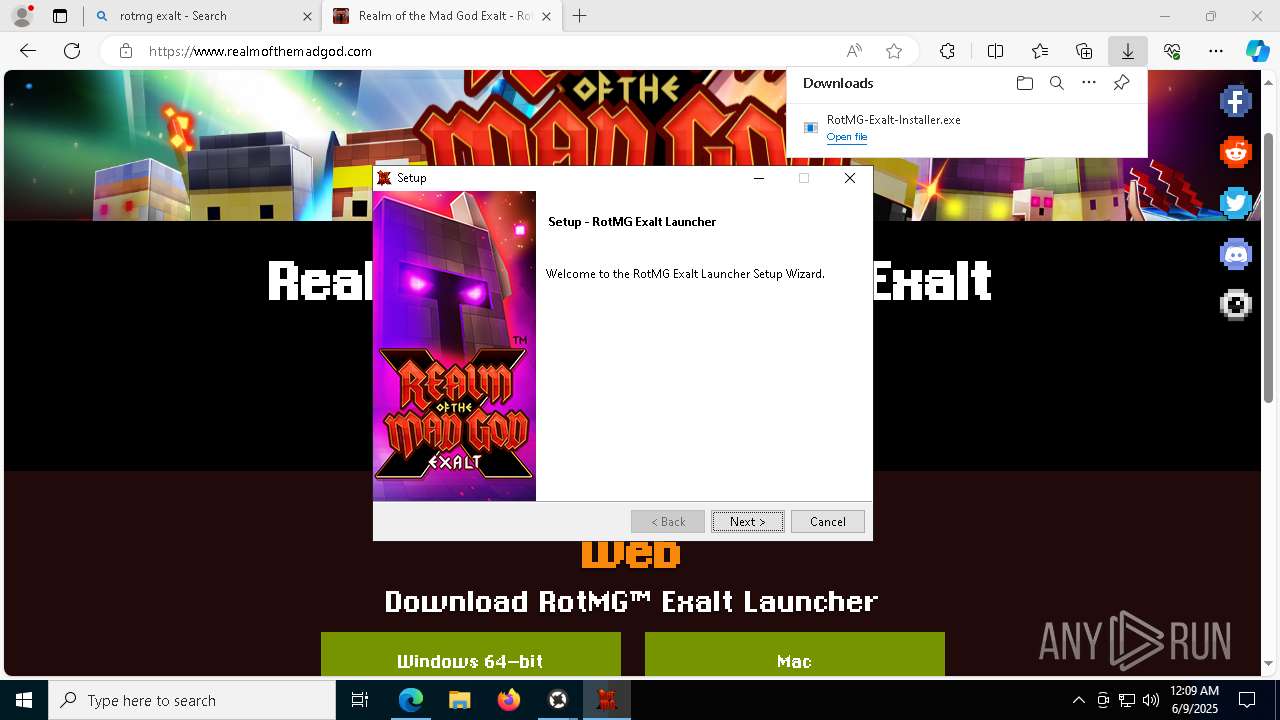This screenshot has height=720, width=1280.
Task: Open Microsoft Edge from the taskbar
Action: click(411, 700)
